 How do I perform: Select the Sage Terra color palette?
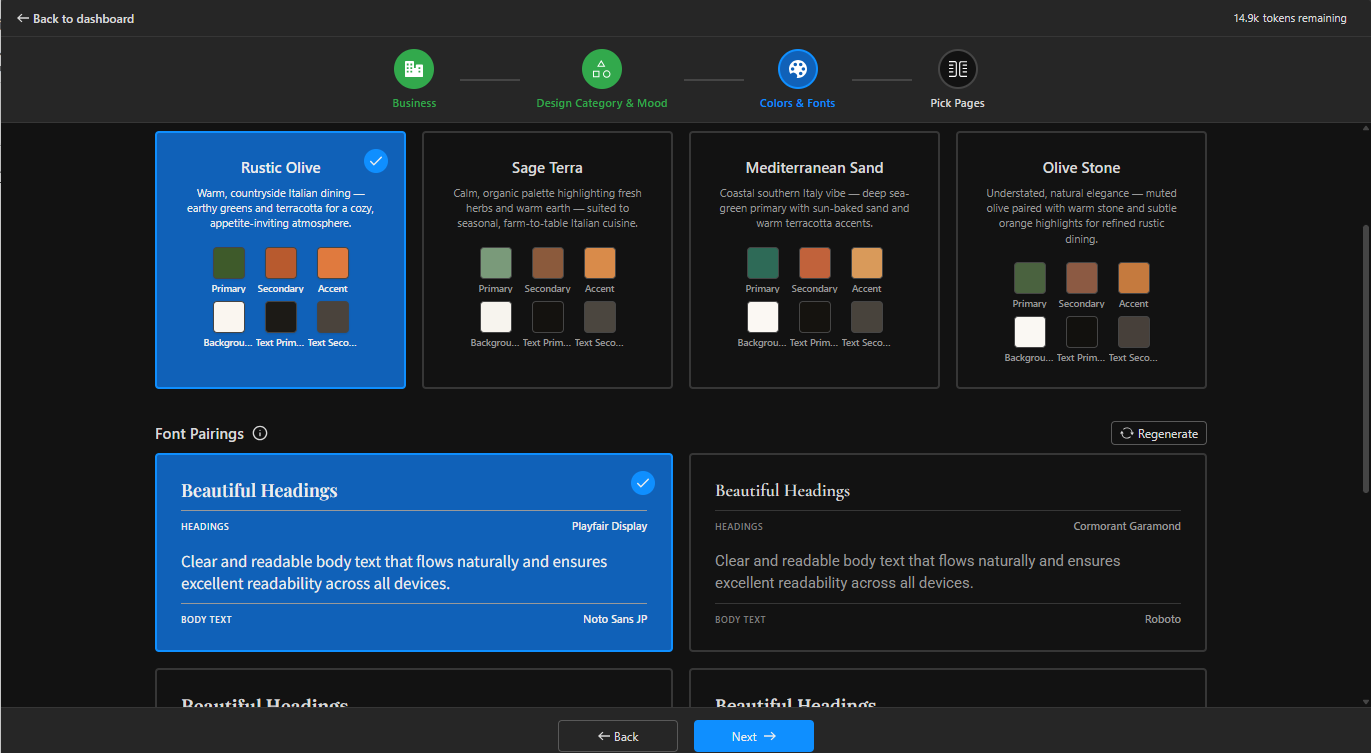coord(547,260)
